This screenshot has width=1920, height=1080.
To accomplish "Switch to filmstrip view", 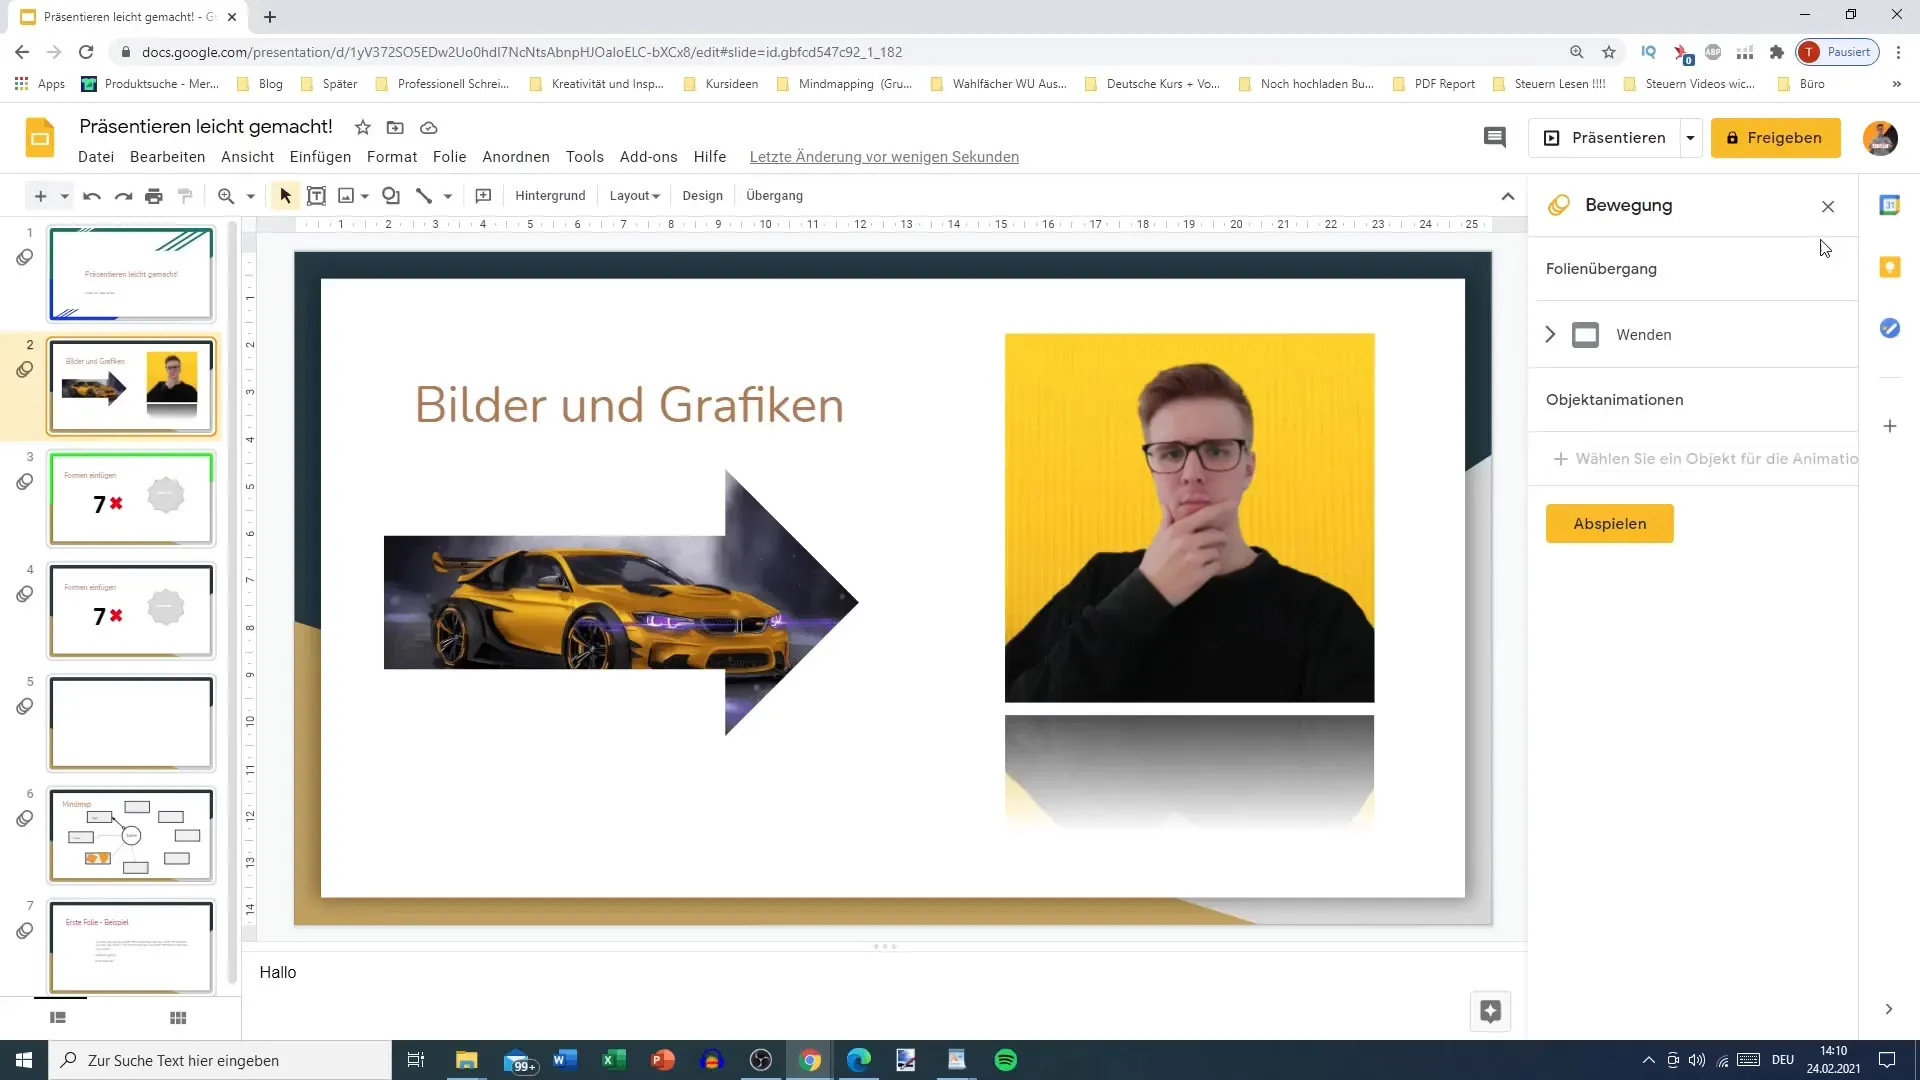I will click(58, 1018).
